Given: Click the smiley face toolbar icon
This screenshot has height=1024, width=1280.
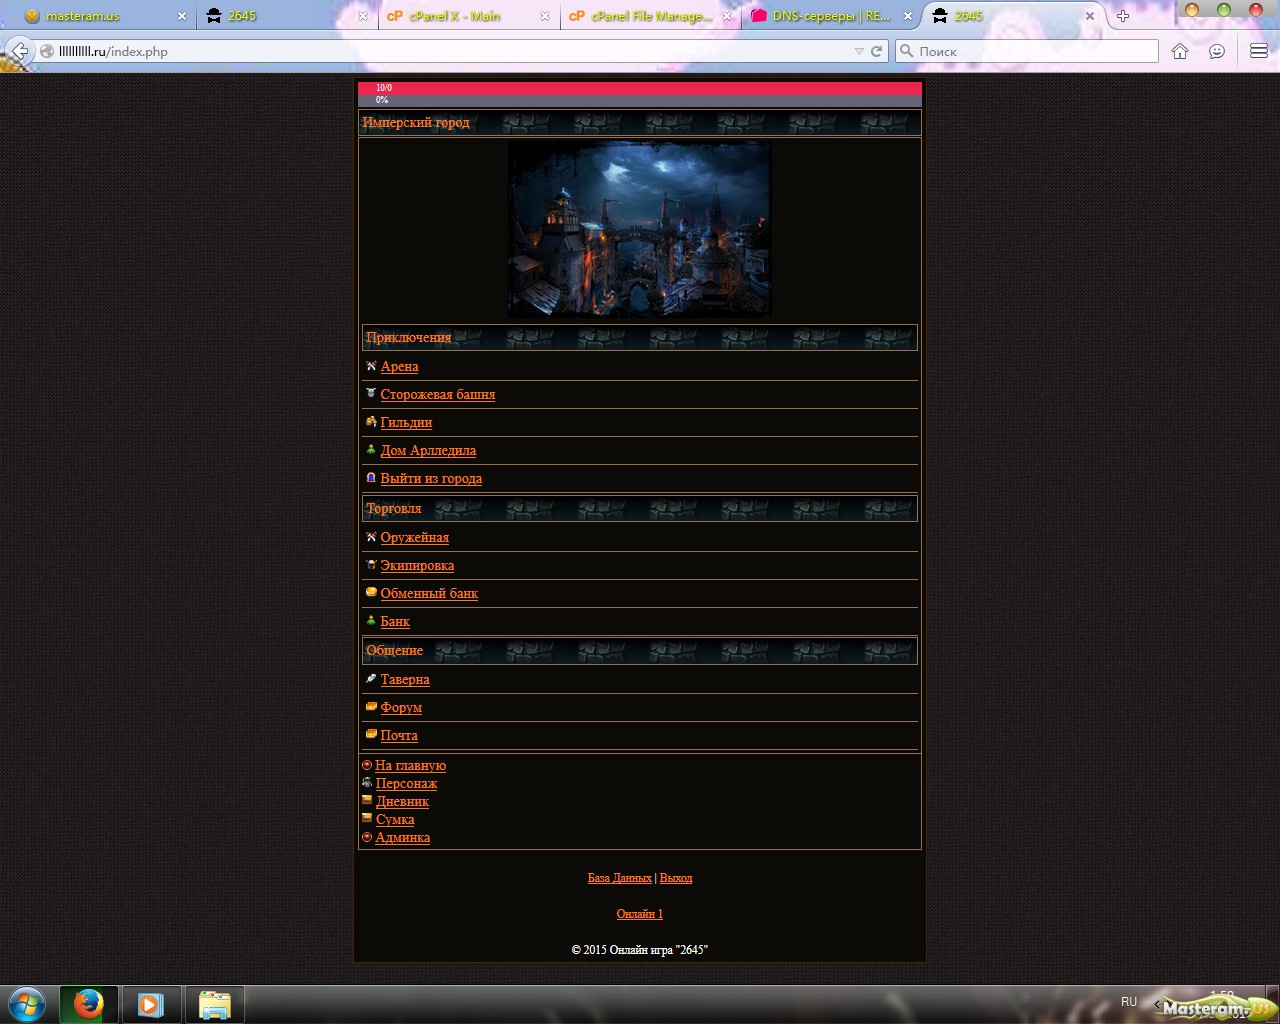Looking at the screenshot, I should point(1217,51).
